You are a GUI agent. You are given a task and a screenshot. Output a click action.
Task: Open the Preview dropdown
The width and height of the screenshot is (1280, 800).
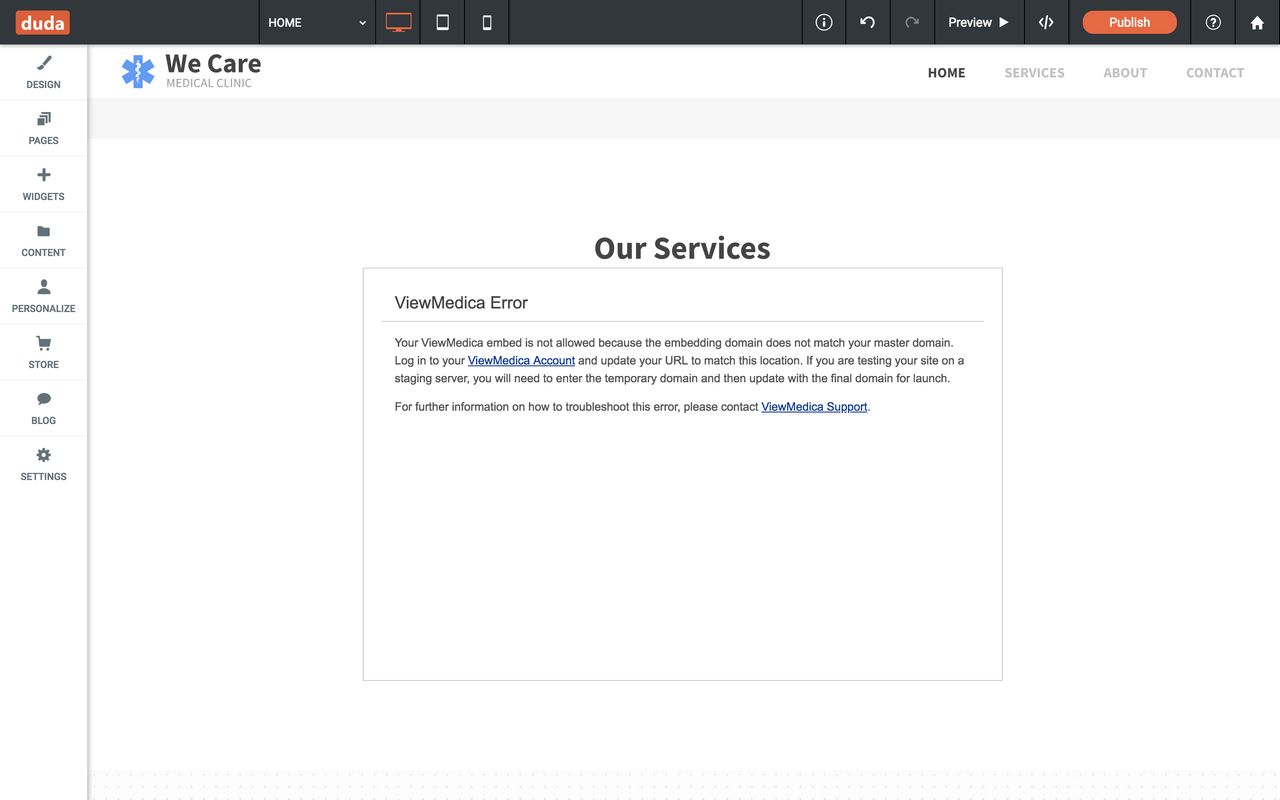(977, 21)
